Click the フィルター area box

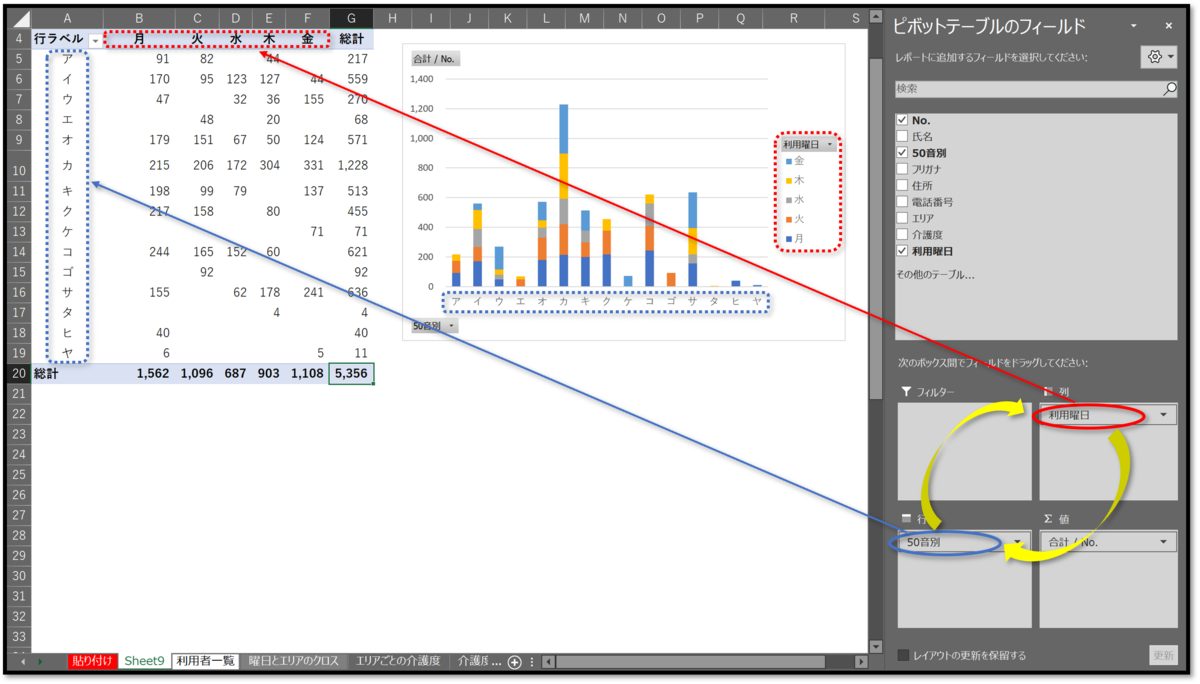965,451
